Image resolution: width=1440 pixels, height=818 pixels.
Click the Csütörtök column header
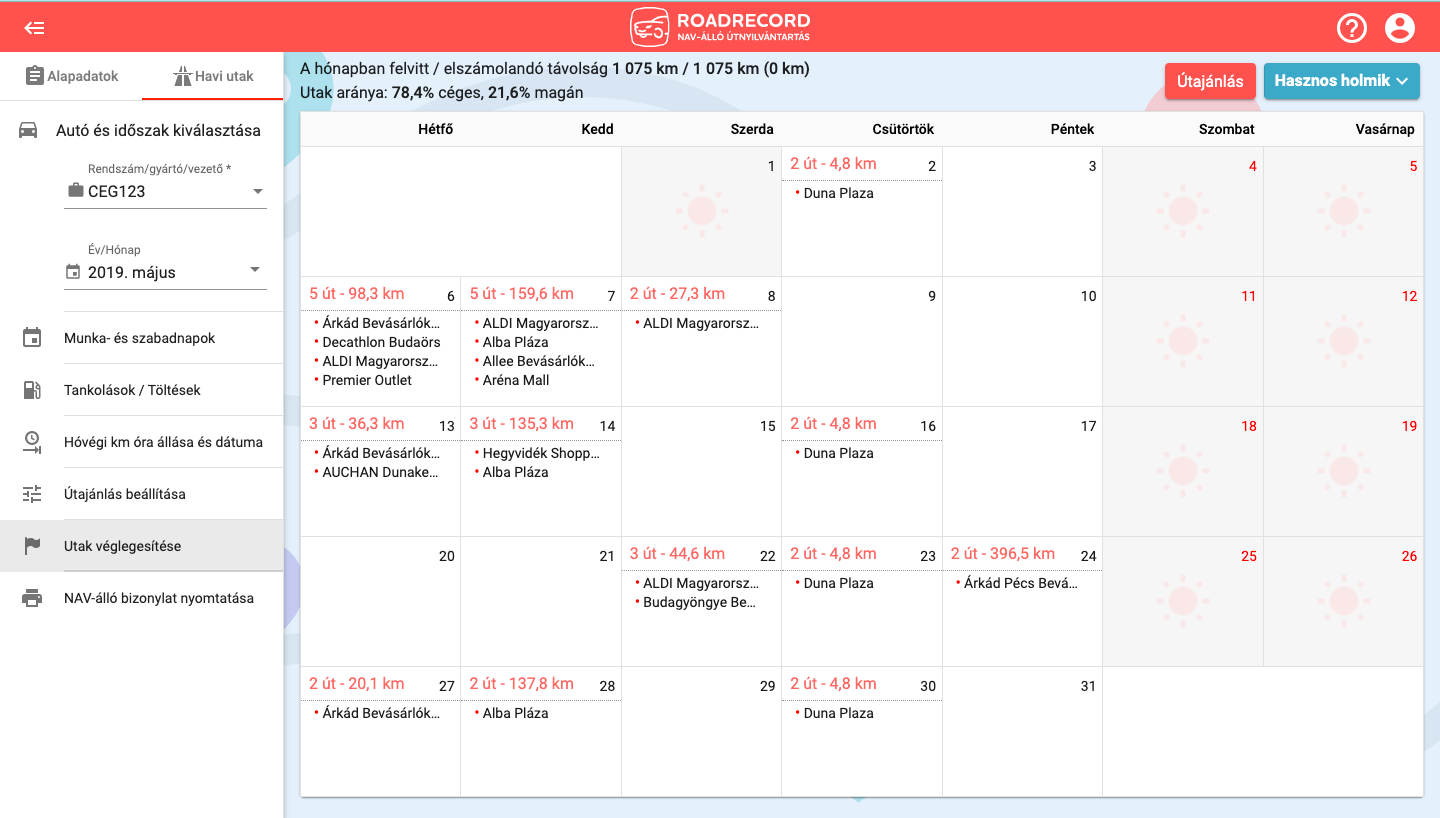(903, 129)
